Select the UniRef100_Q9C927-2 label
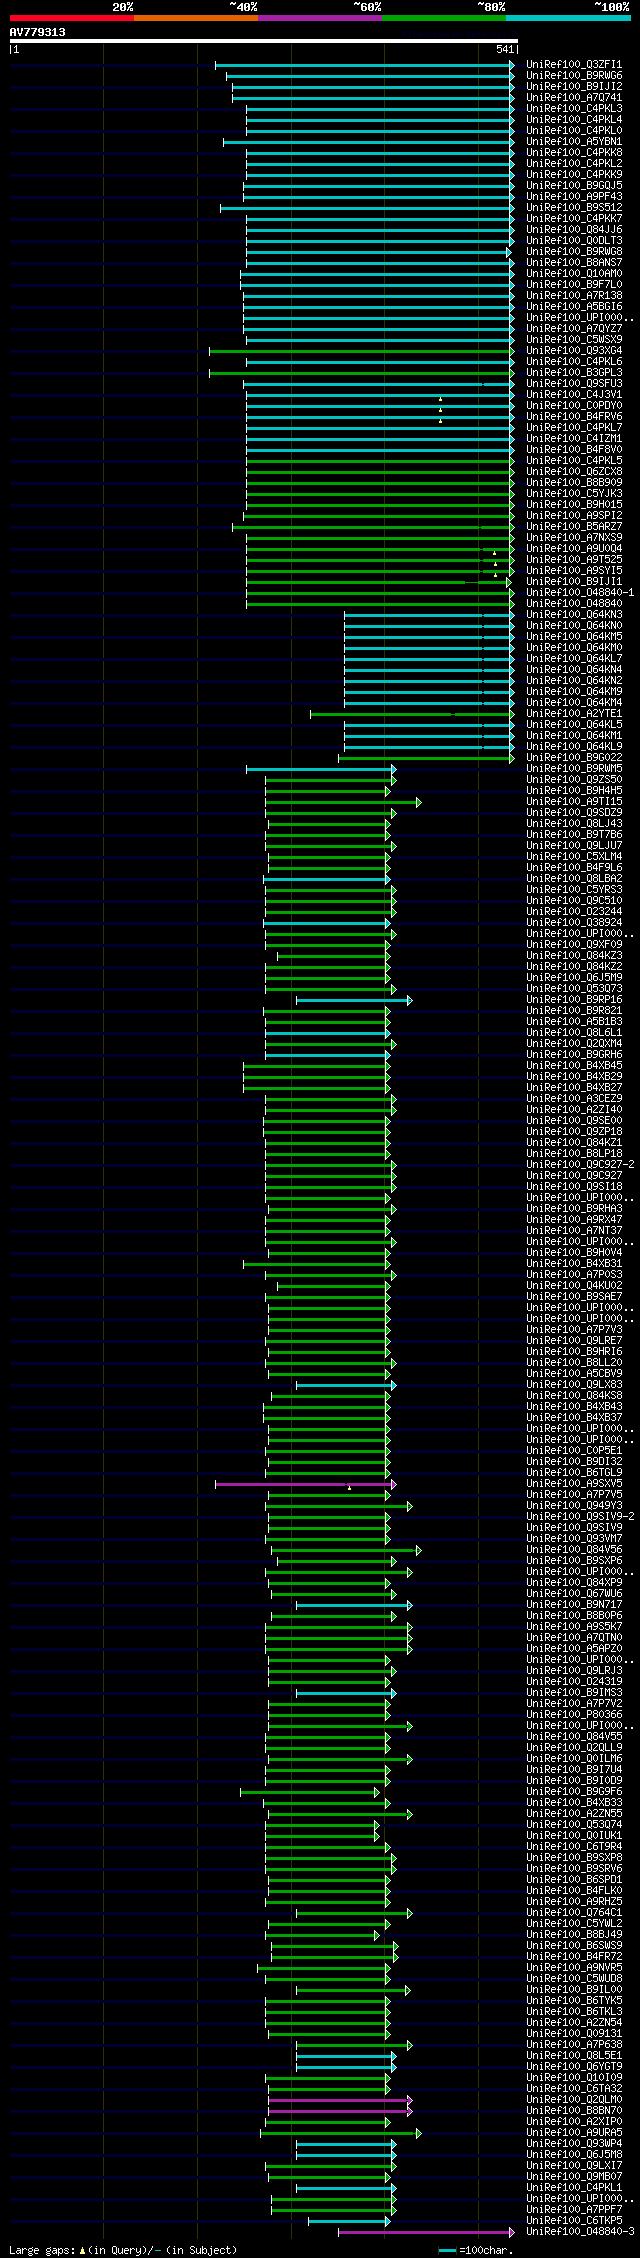The height and width of the screenshot is (2258, 640). [x=580, y=1165]
